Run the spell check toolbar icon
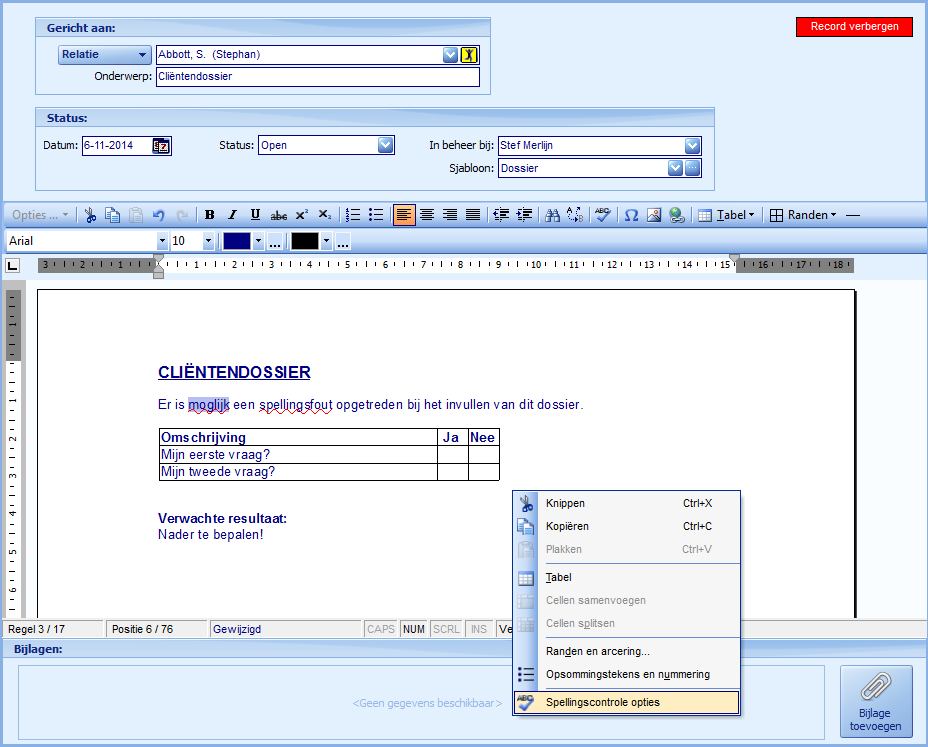Viewport: 928px width, 747px height. [602, 215]
